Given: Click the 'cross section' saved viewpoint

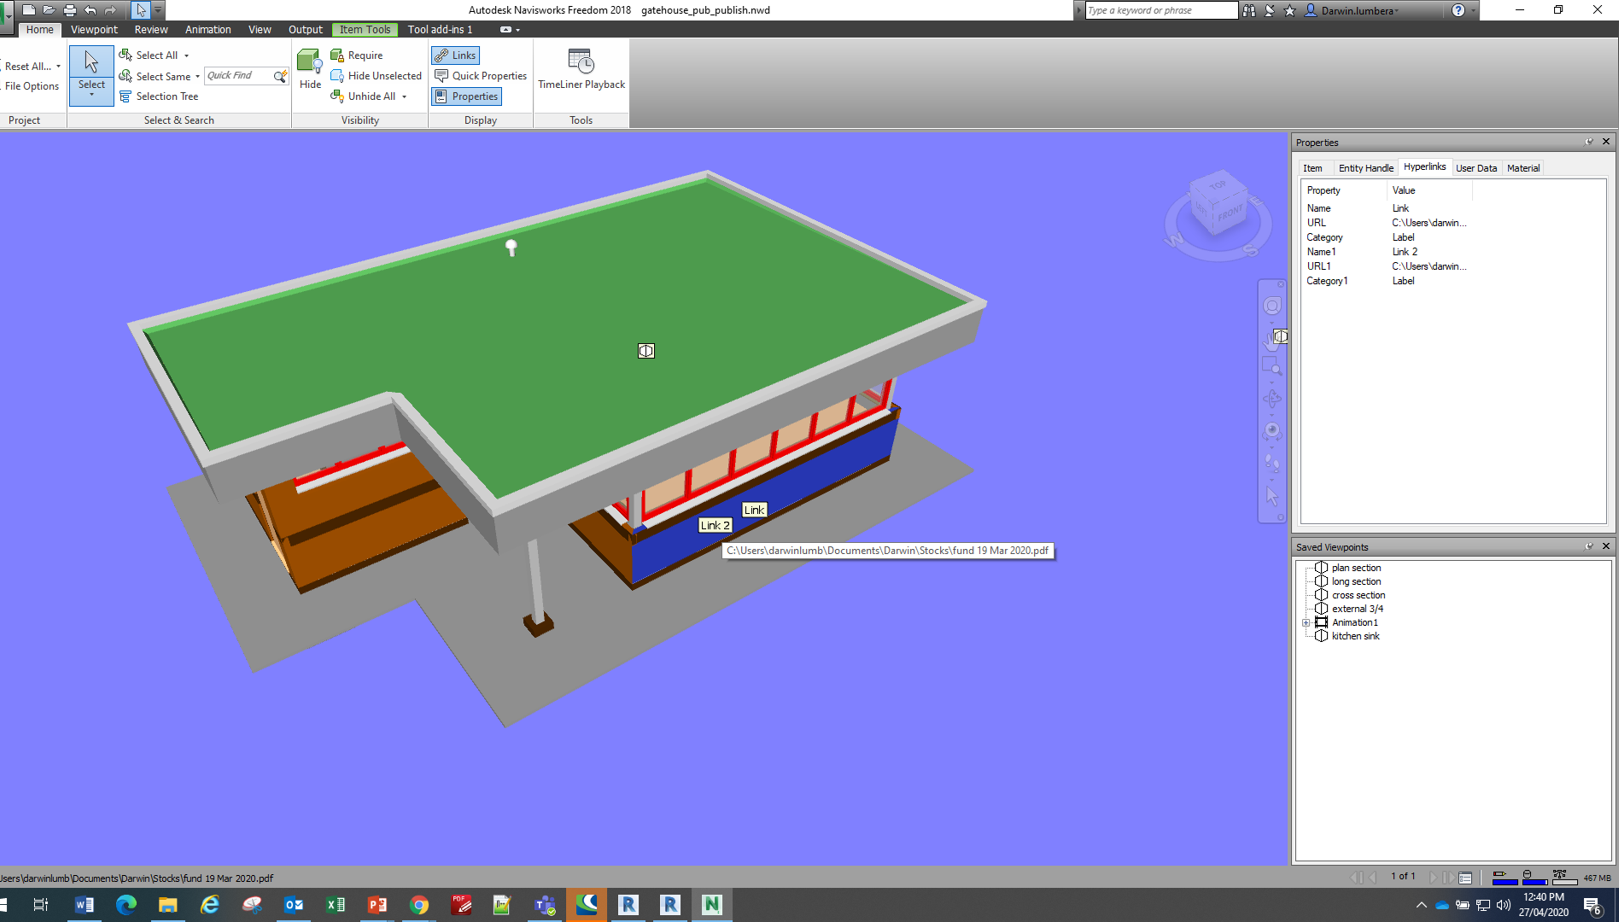Looking at the screenshot, I should [1358, 595].
